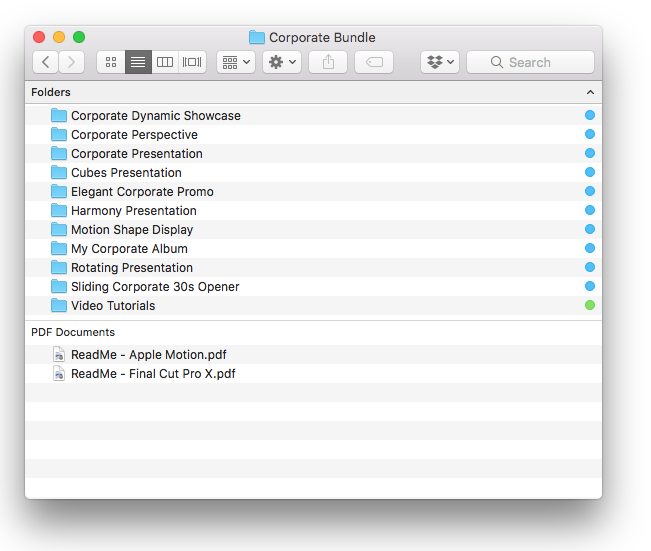Screen dimensions: 651x551
Task: Select the Cubes Presentation folder icon
Action: pyautogui.click(x=59, y=172)
